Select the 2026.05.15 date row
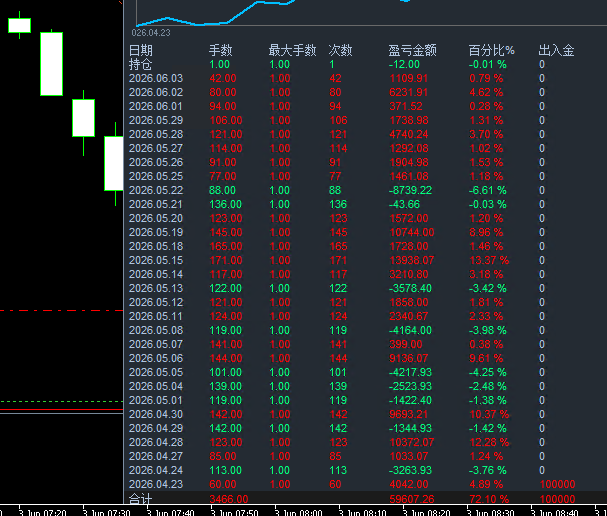The image size is (607, 516). point(156,260)
